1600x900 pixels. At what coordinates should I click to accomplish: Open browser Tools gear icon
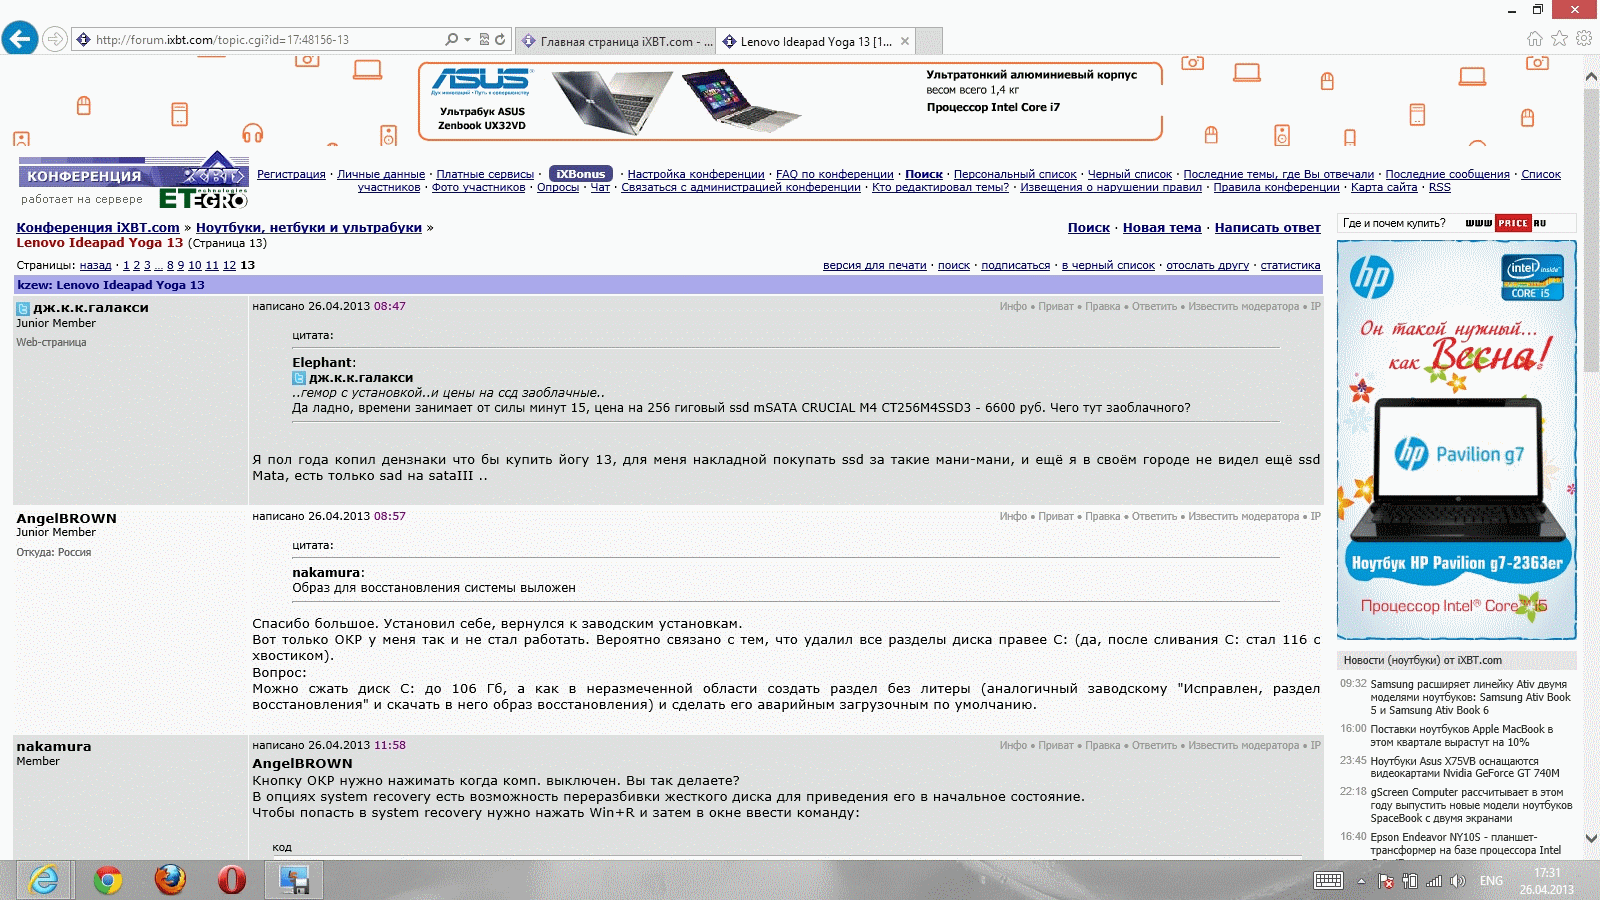coord(1584,39)
